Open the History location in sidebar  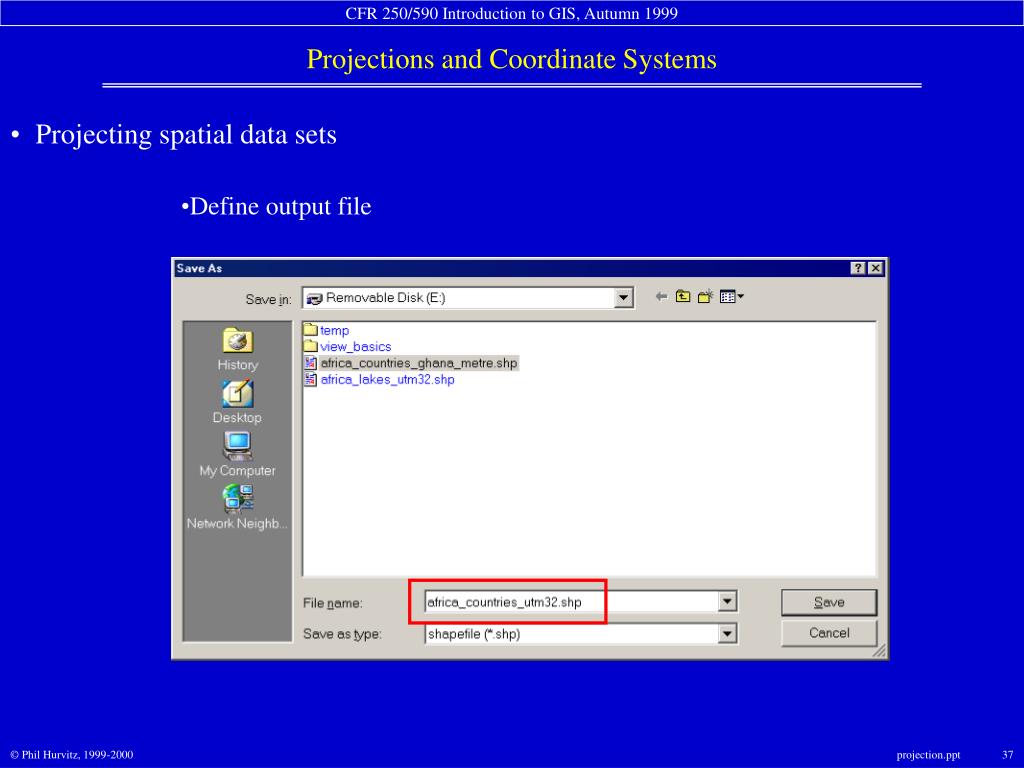click(x=238, y=349)
